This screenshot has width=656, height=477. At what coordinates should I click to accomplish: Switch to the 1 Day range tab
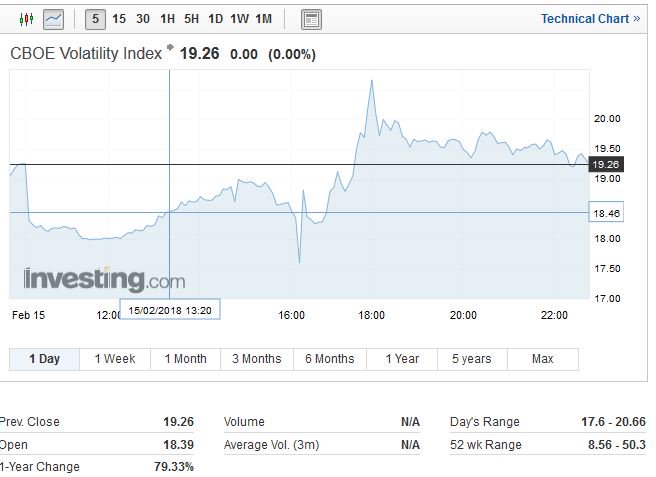point(44,359)
